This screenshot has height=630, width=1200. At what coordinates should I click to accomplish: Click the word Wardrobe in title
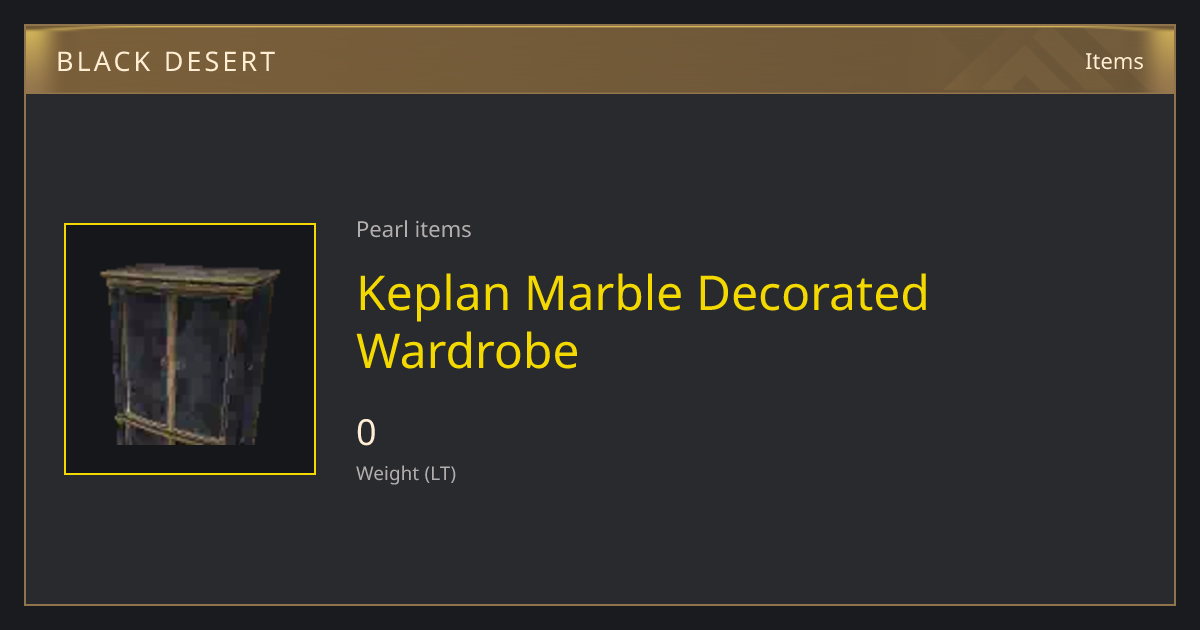pos(468,351)
